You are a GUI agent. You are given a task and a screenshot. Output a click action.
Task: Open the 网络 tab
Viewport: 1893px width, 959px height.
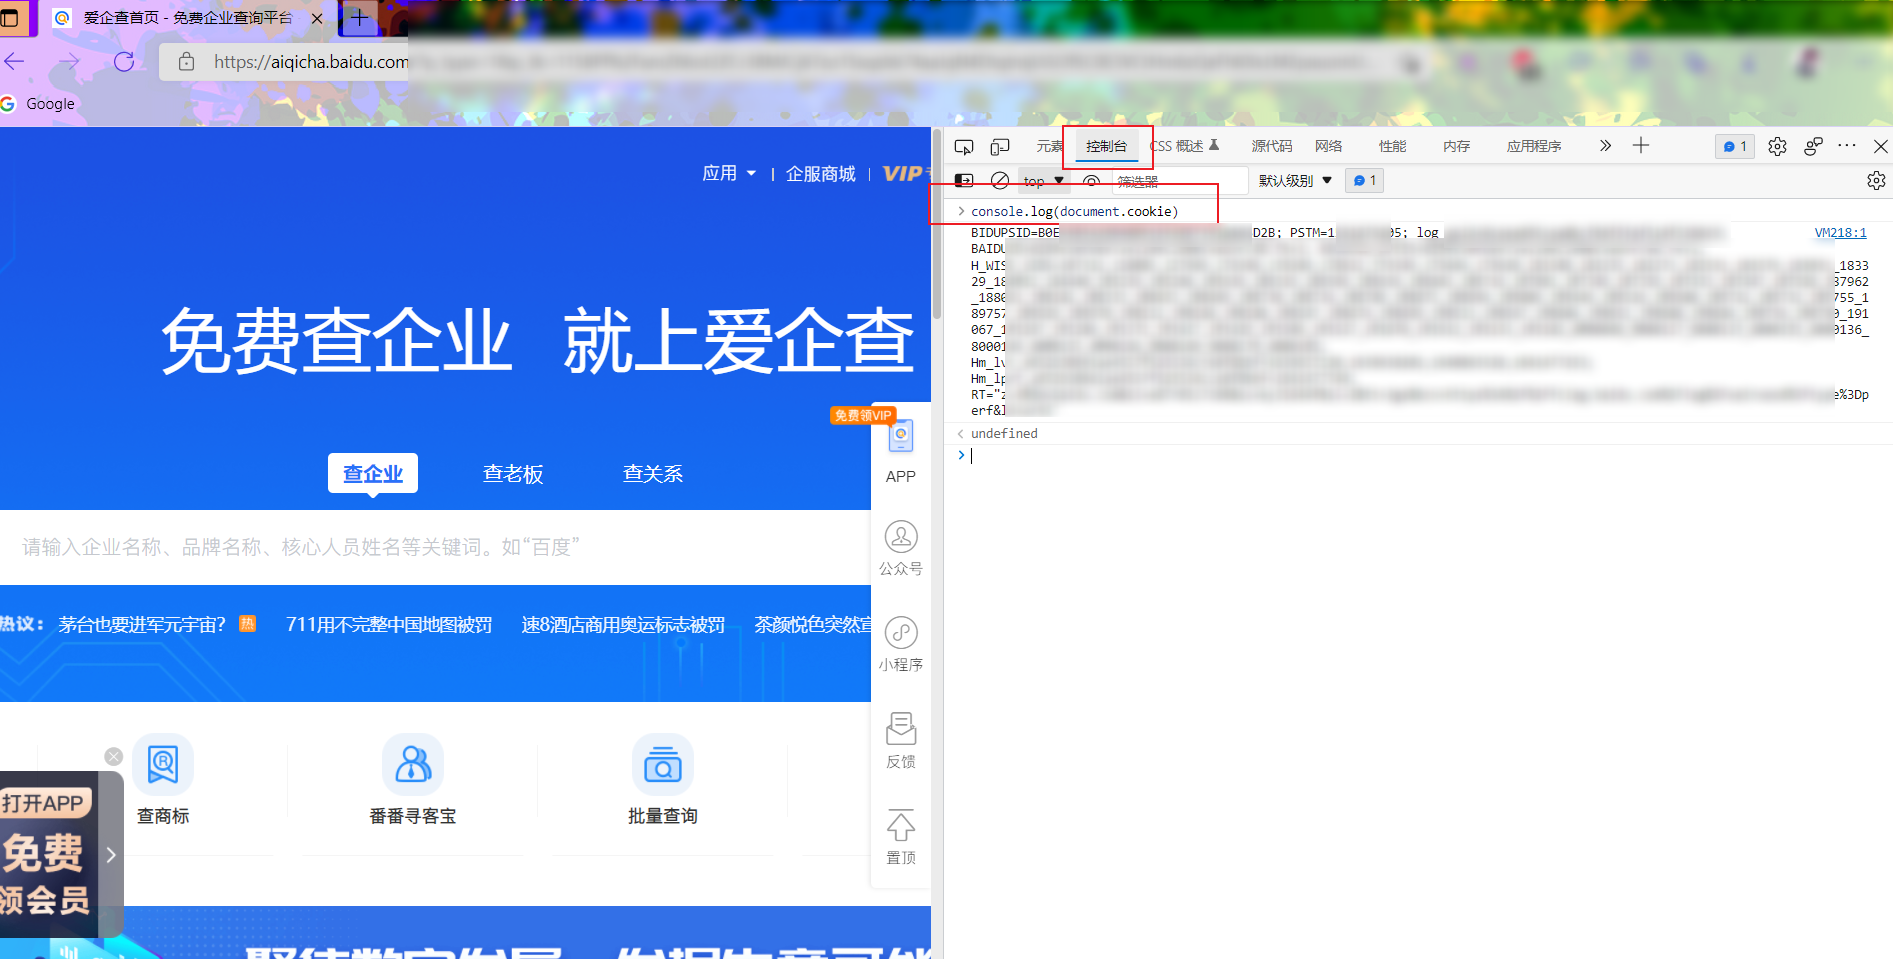pos(1329,146)
